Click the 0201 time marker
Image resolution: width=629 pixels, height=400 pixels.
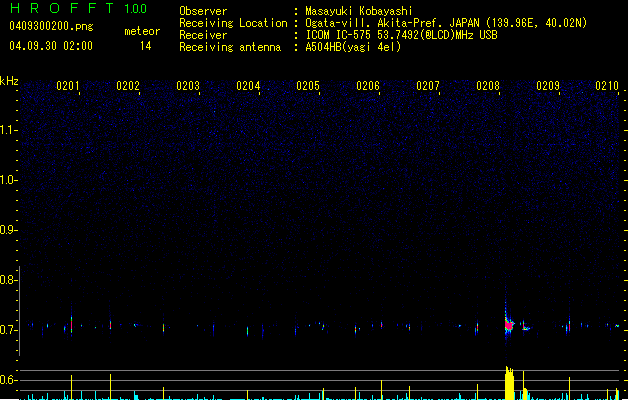coord(68,86)
